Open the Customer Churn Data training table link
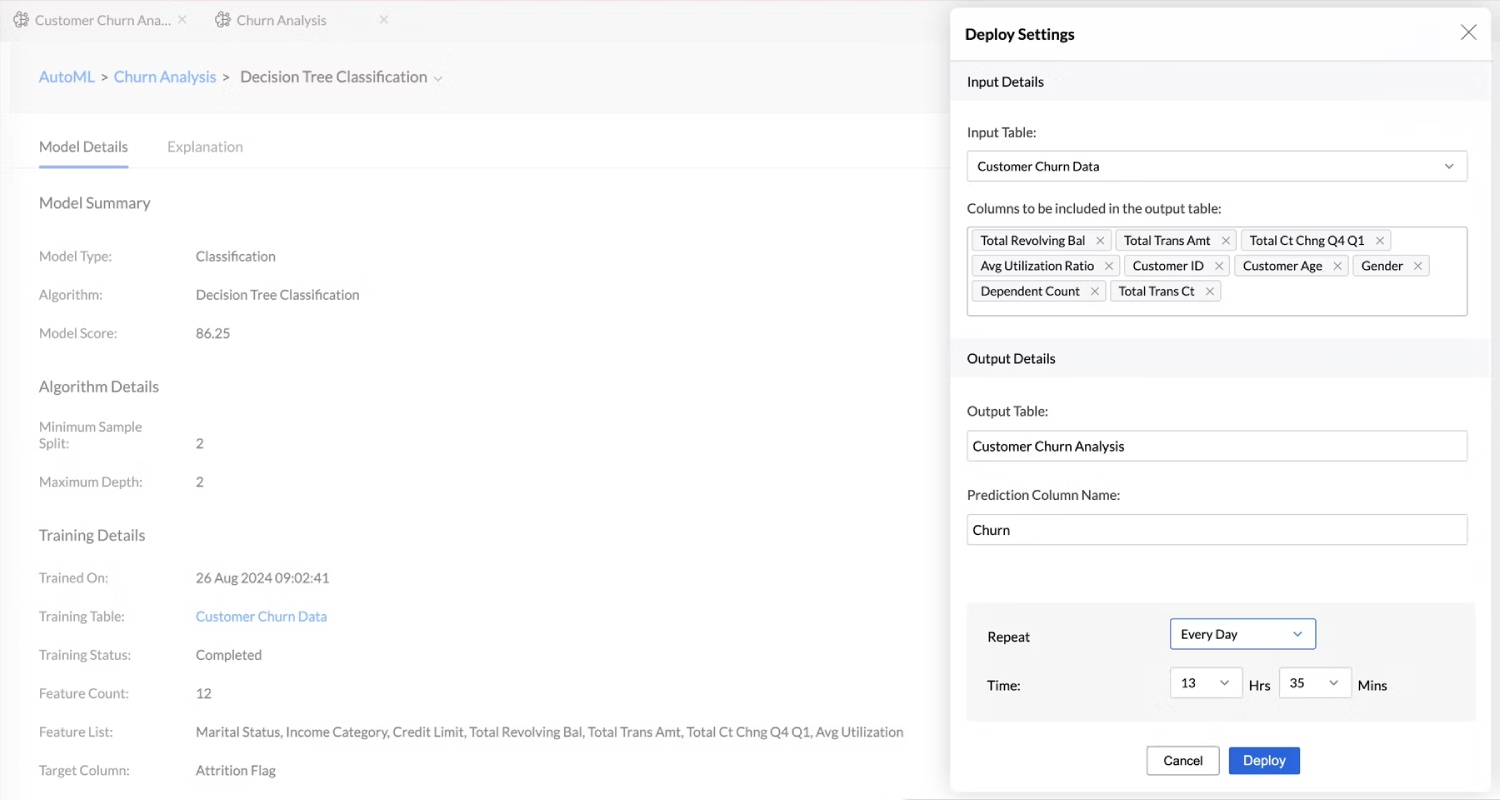The height and width of the screenshot is (800, 1500). click(261, 616)
